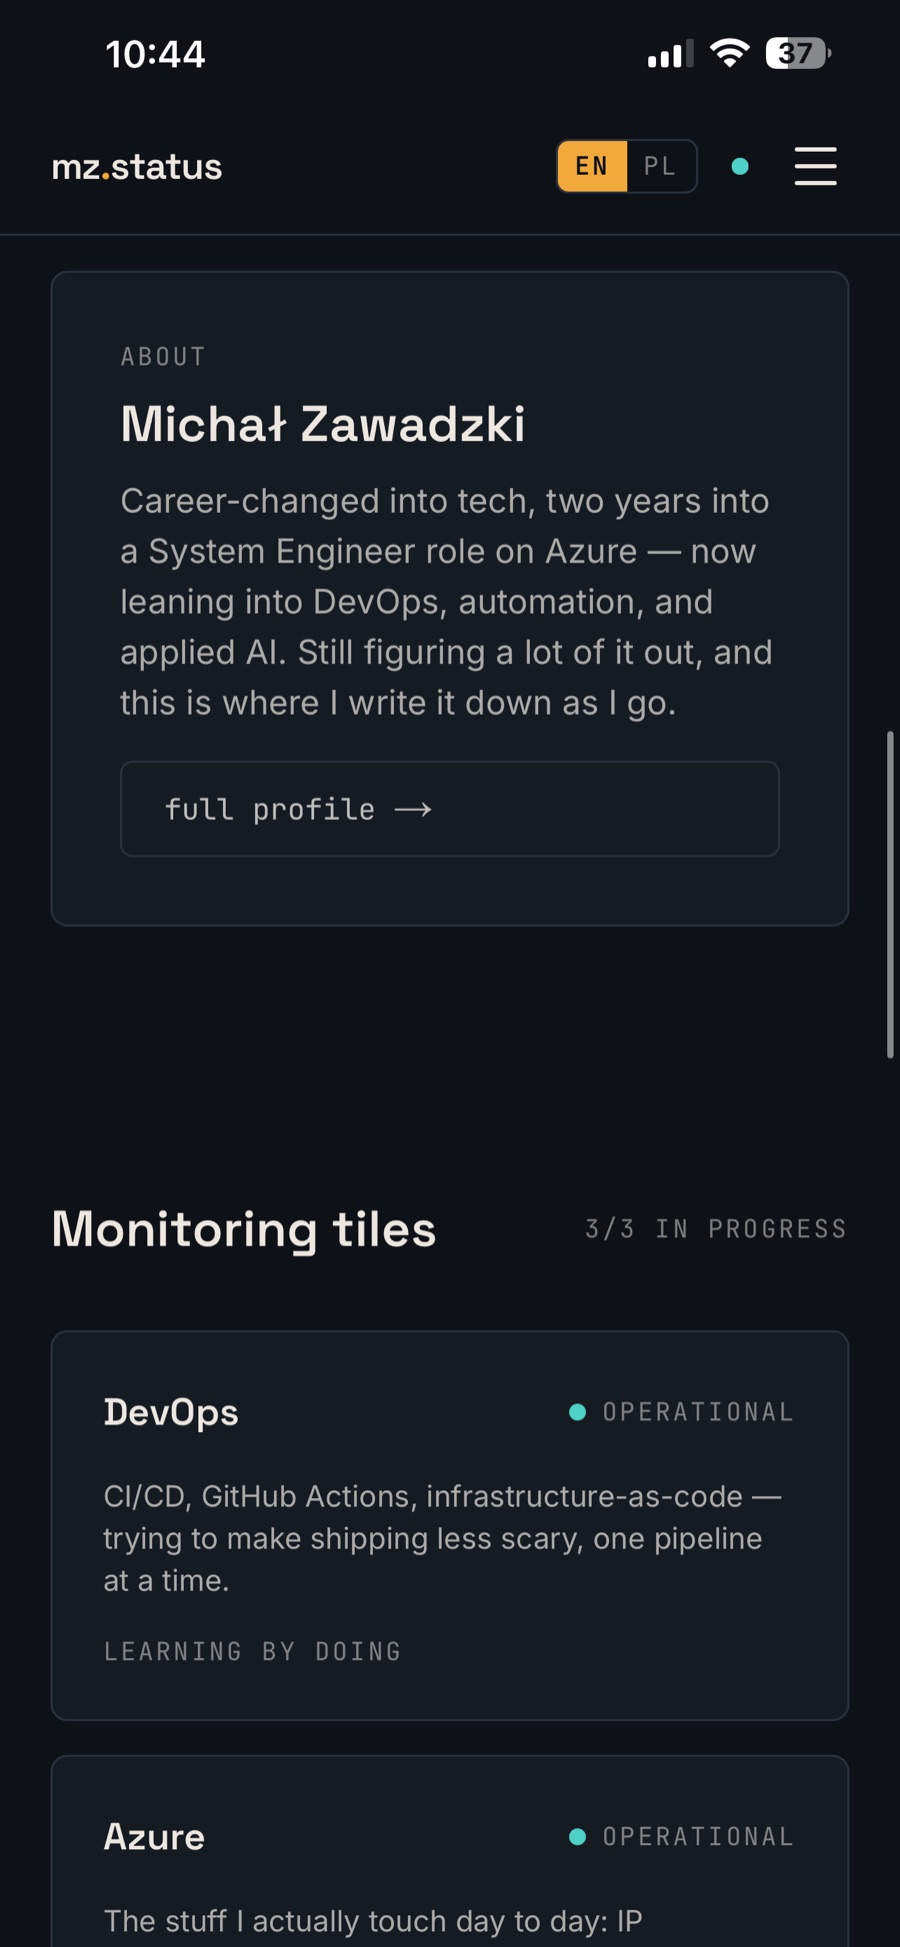Click the green dot beside Azure Operational
The width and height of the screenshot is (900, 1947).
[577, 1836]
